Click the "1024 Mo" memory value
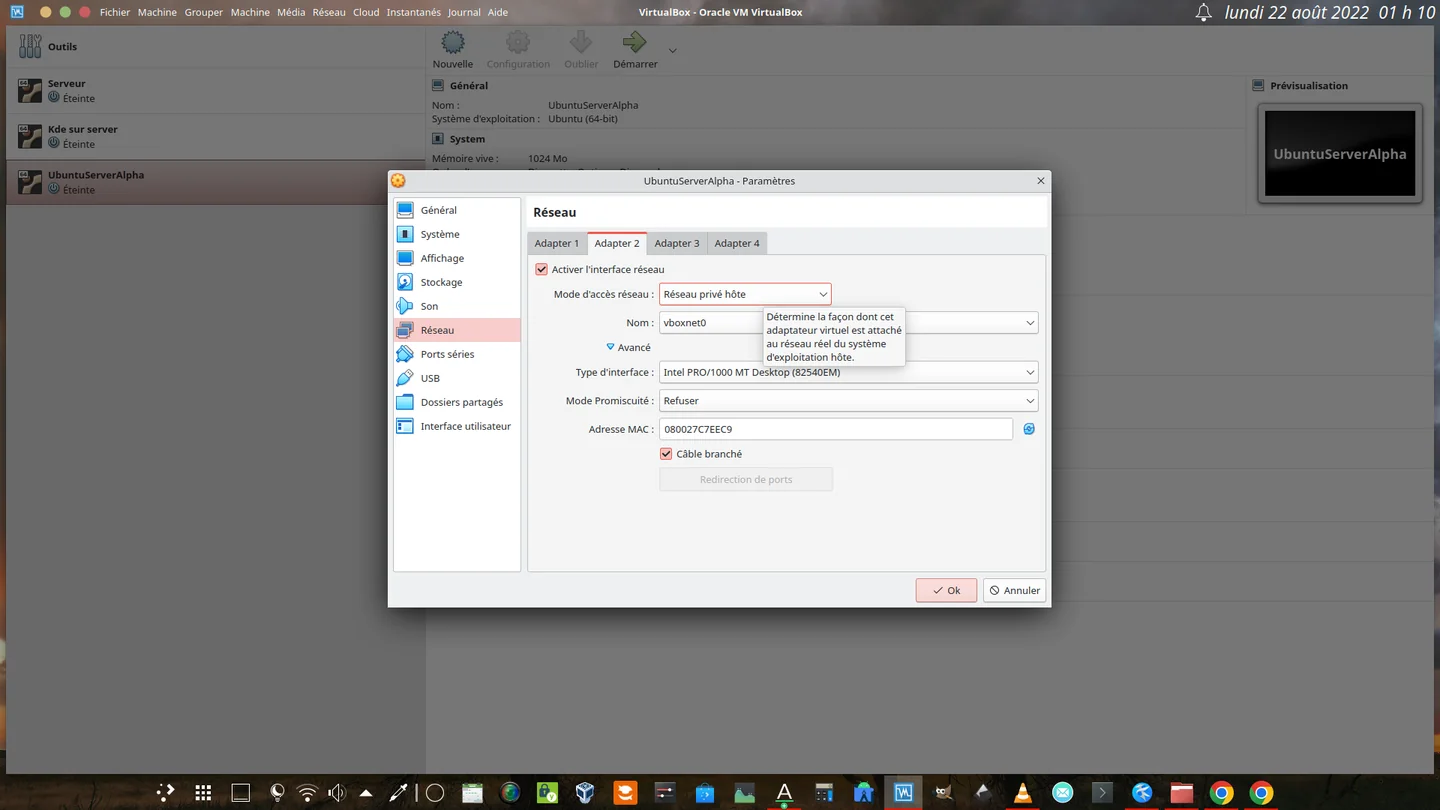Image resolution: width=1440 pixels, height=810 pixels. tap(548, 159)
